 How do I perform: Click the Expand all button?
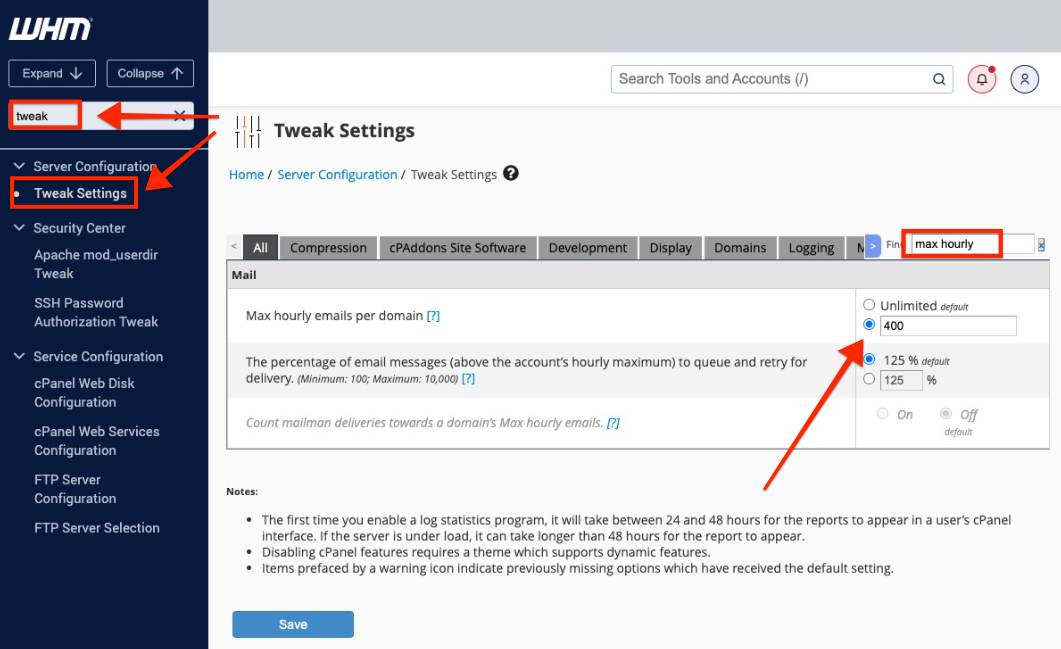(x=52, y=73)
